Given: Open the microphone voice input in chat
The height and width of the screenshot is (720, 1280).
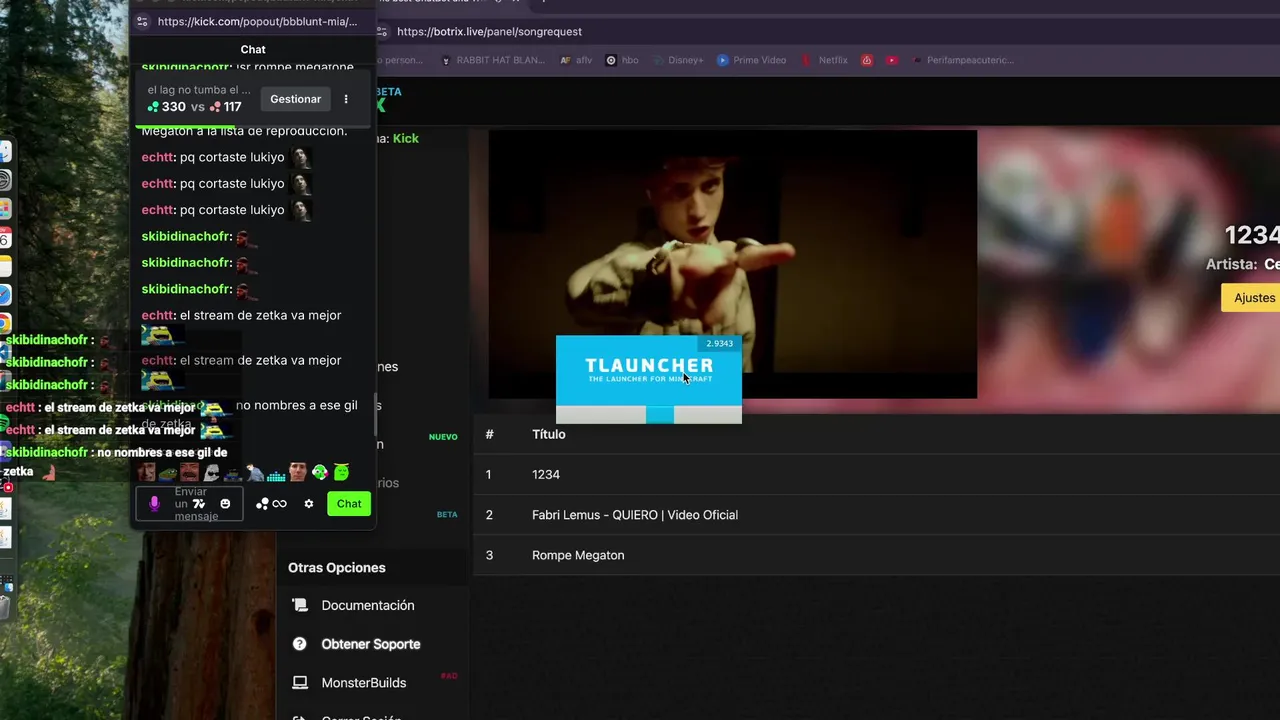Looking at the screenshot, I should 154,504.
